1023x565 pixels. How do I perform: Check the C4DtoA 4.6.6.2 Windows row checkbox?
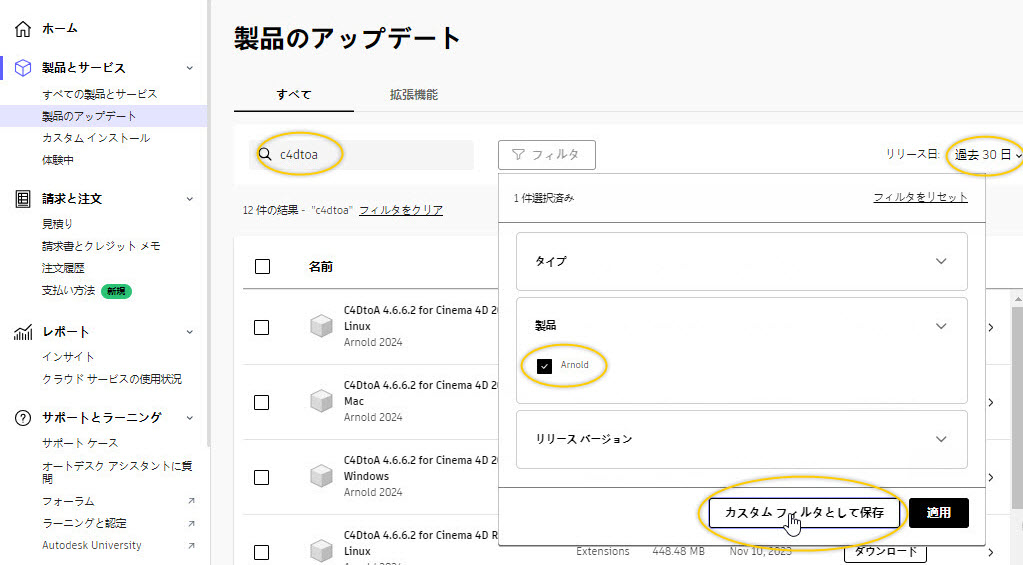click(x=262, y=477)
